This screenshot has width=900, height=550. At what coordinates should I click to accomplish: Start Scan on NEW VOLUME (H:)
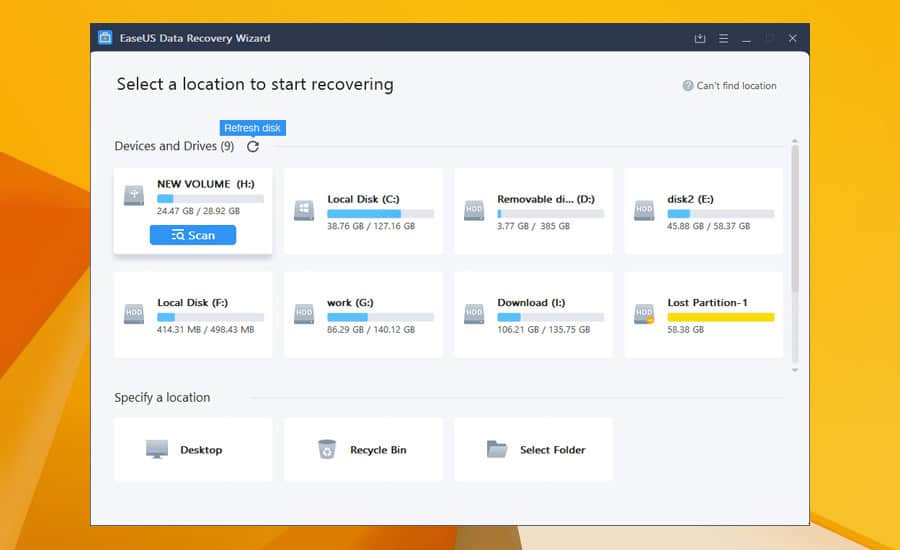[193, 235]
